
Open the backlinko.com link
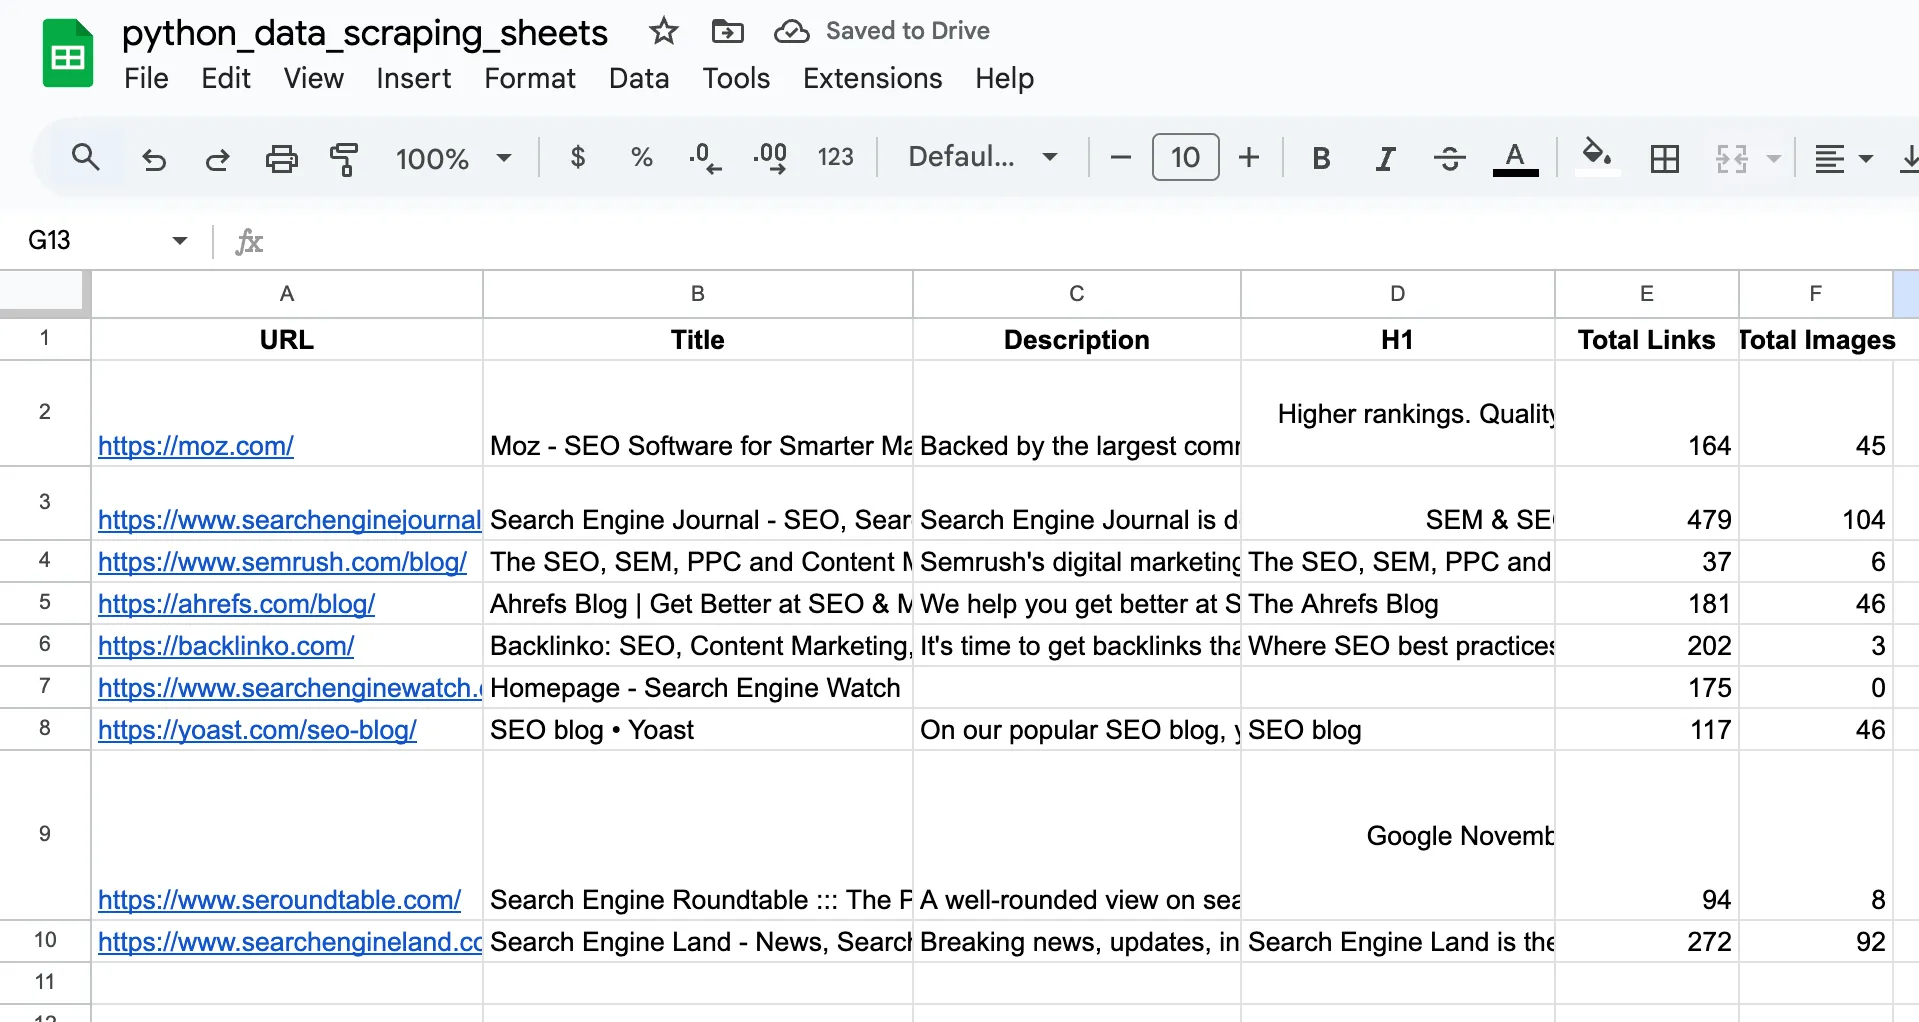click(x=226, y=646)
